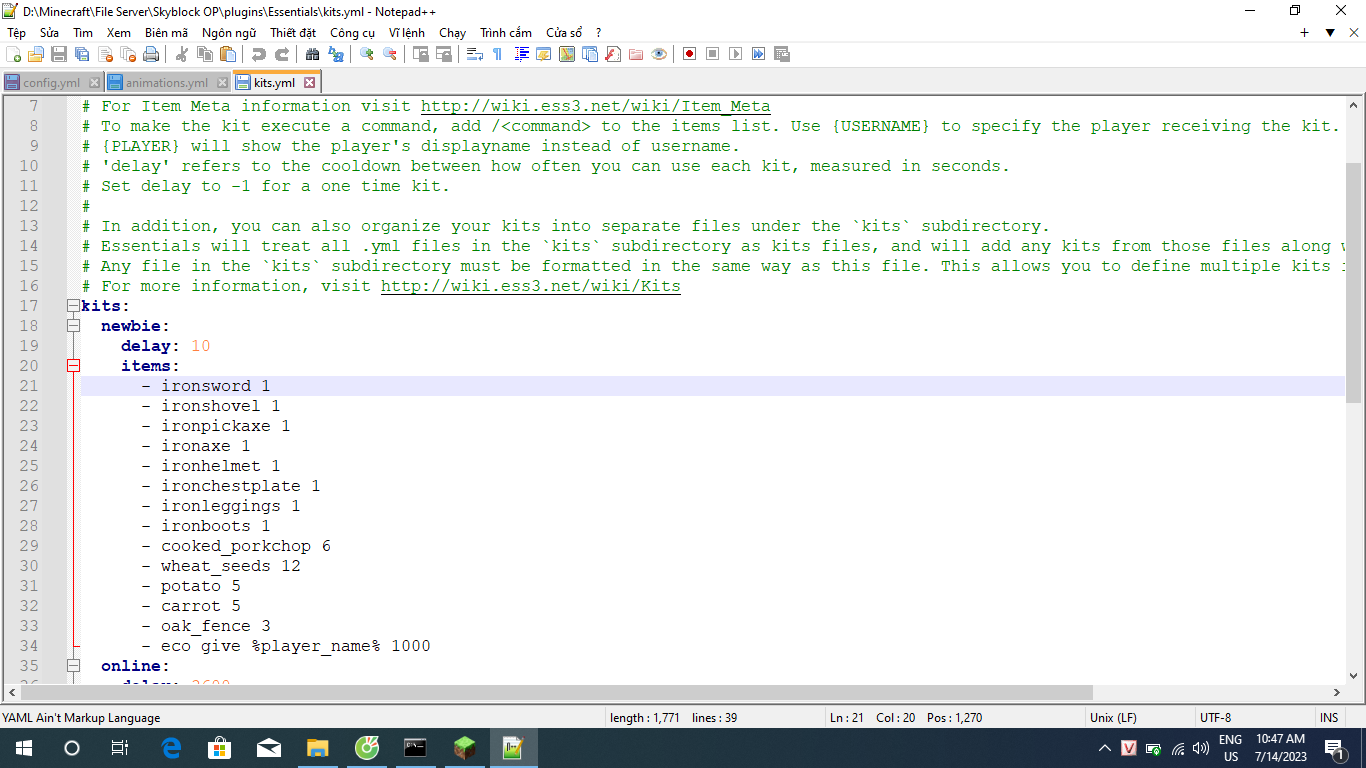Toggle word wrap in the toolbar

pos(475,54)
